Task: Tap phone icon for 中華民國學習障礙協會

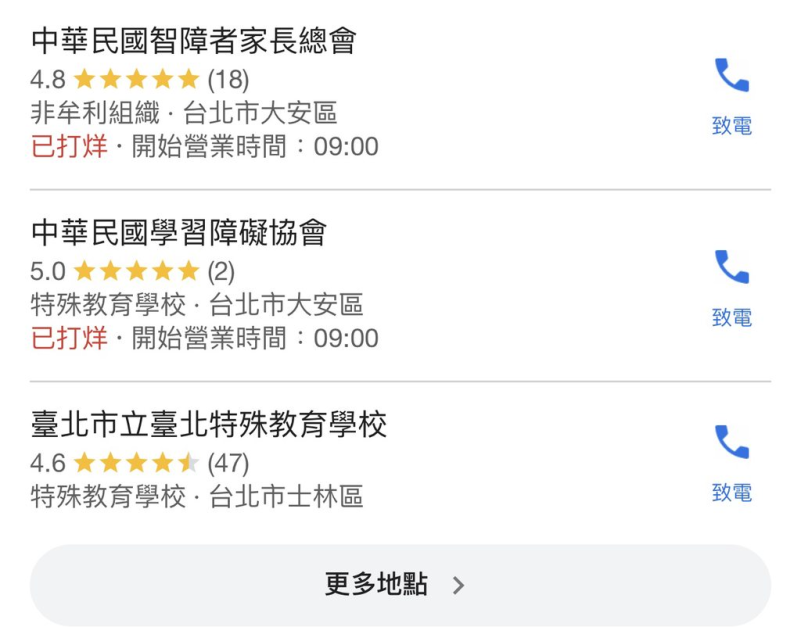Action: [x=731, y=267]
